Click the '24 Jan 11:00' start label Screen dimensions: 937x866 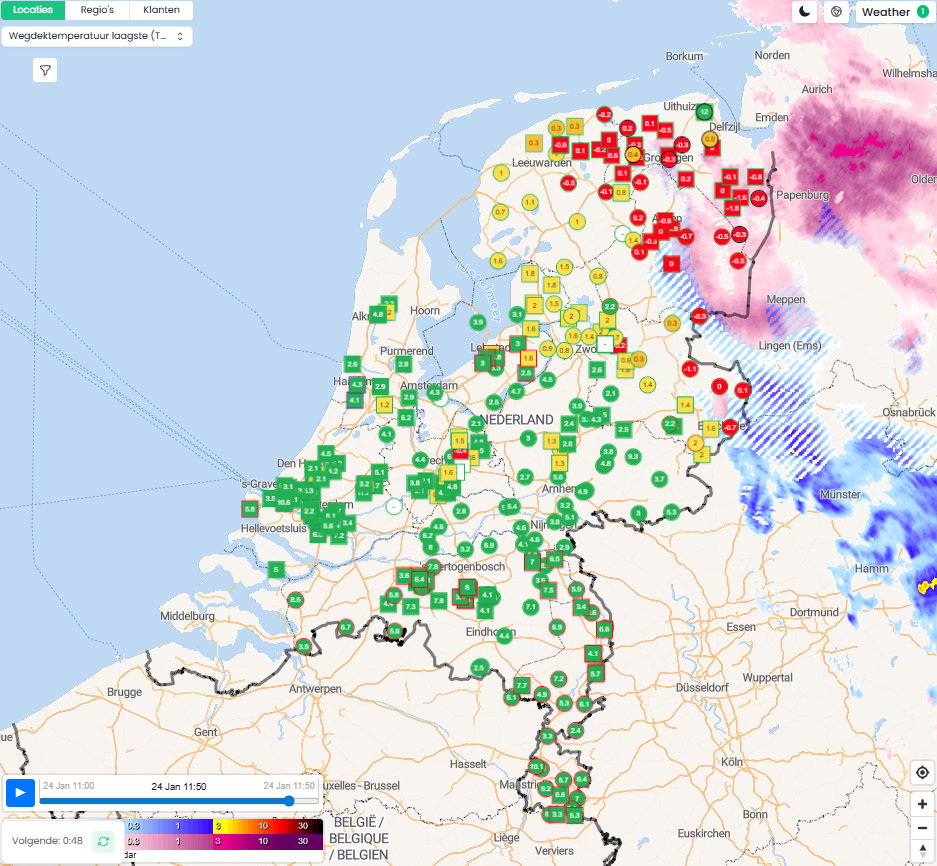69,785
